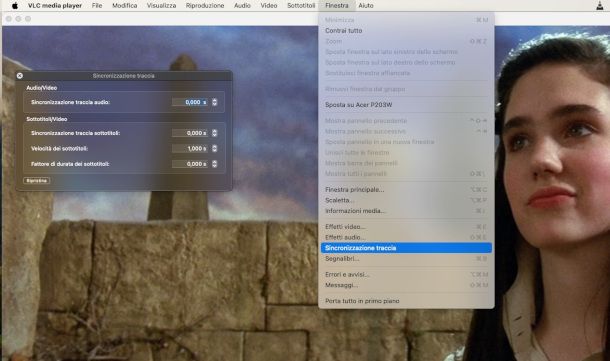610x361 pixels.
Task: Adjust the Fattore di durata stepper
Action: pyautogui.click(x=214, y=164)
